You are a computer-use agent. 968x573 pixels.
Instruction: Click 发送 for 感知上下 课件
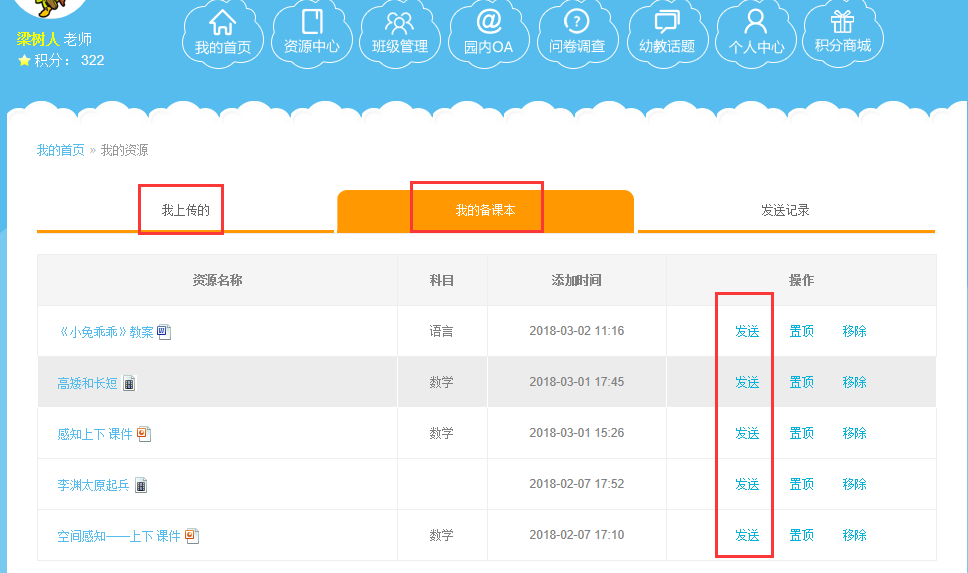[747, 433]
